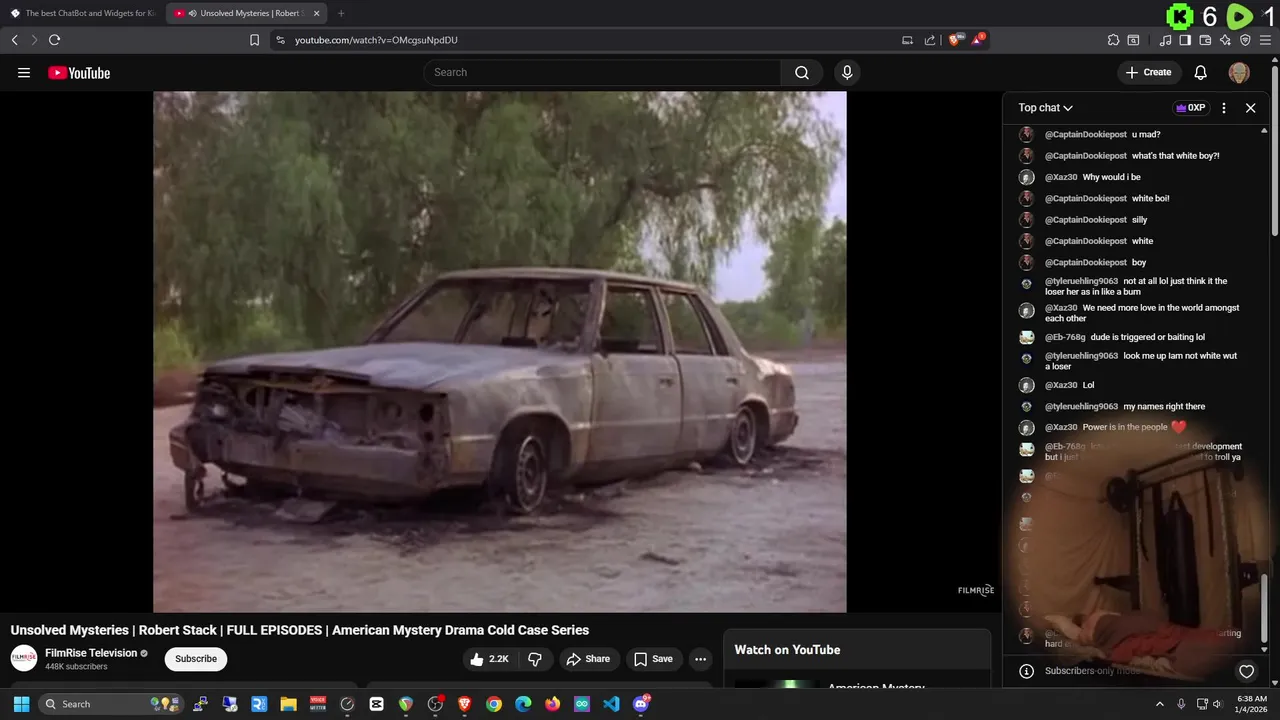The width and height of the screenshot is (1280, 720).
Task: Open the Top chat dropdown
Action: tap(1046, 108)
